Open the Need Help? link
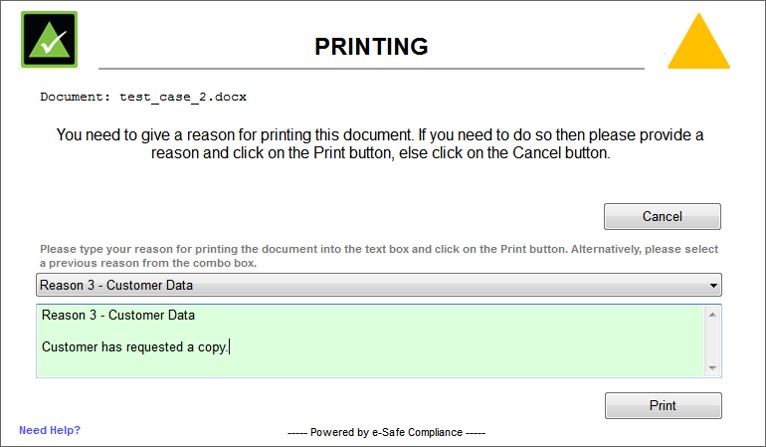Viewport: 766px width, 447px height. [x=50, y=430]
